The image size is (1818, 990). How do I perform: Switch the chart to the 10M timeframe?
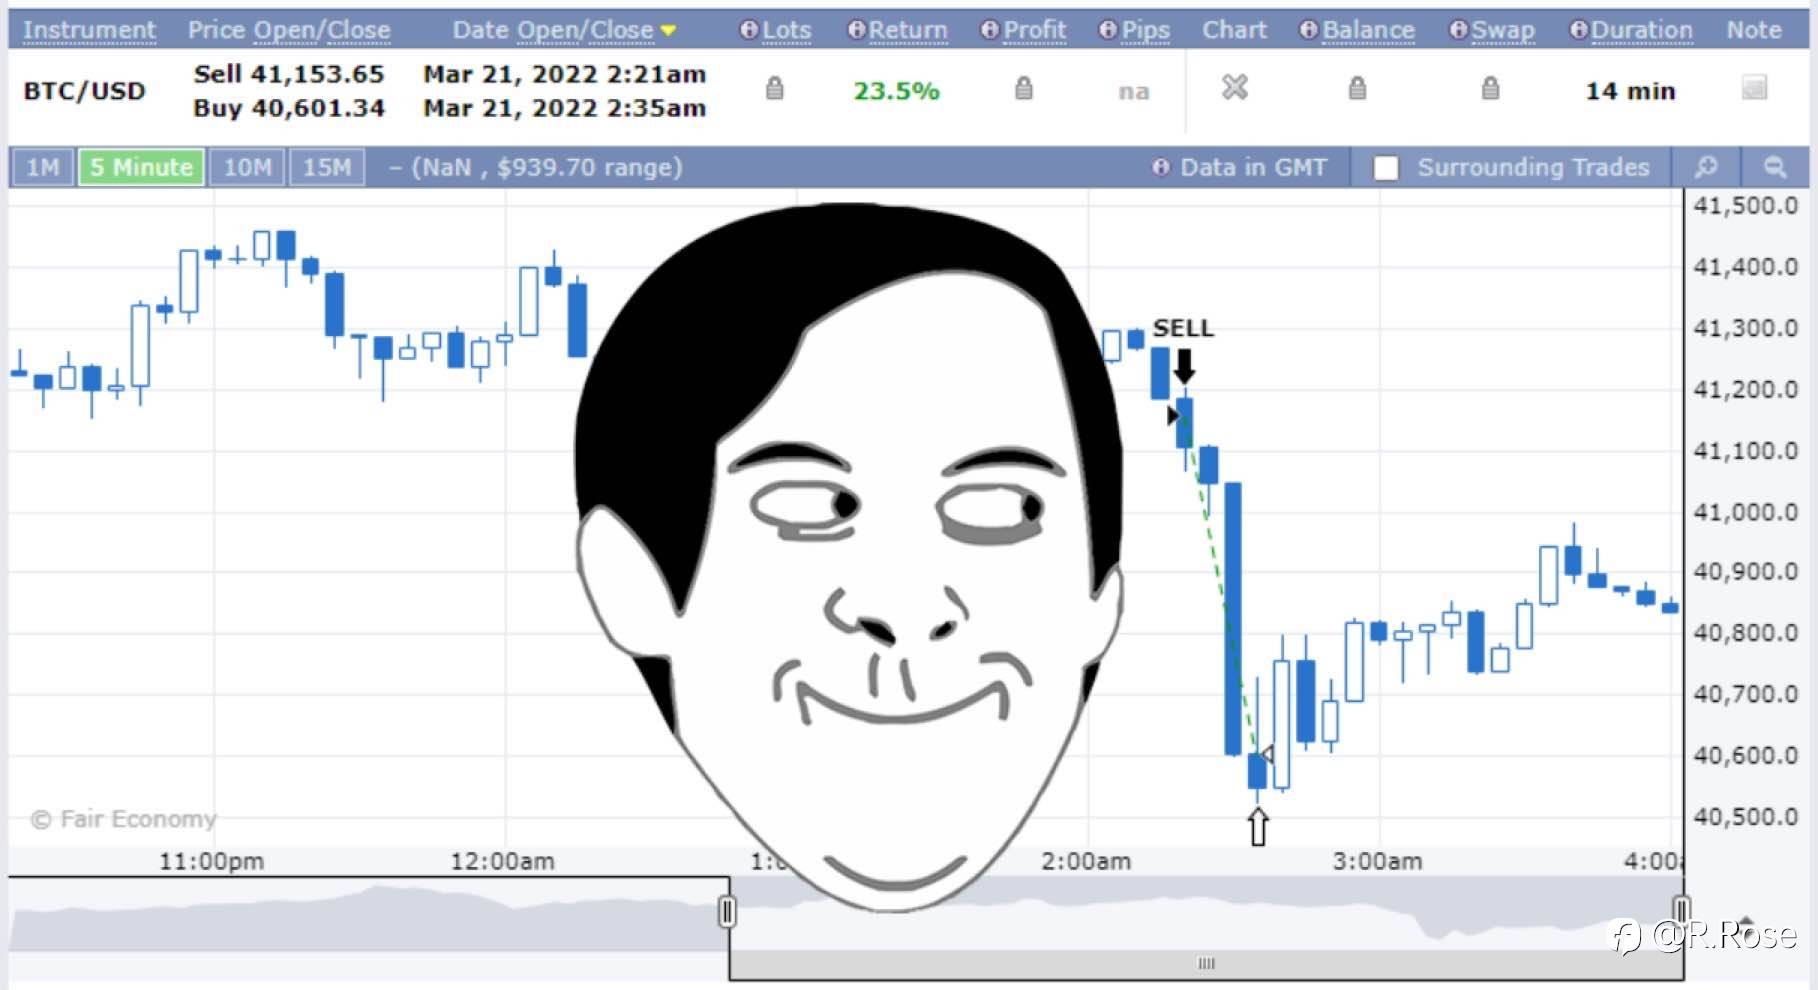click(247, 167)
